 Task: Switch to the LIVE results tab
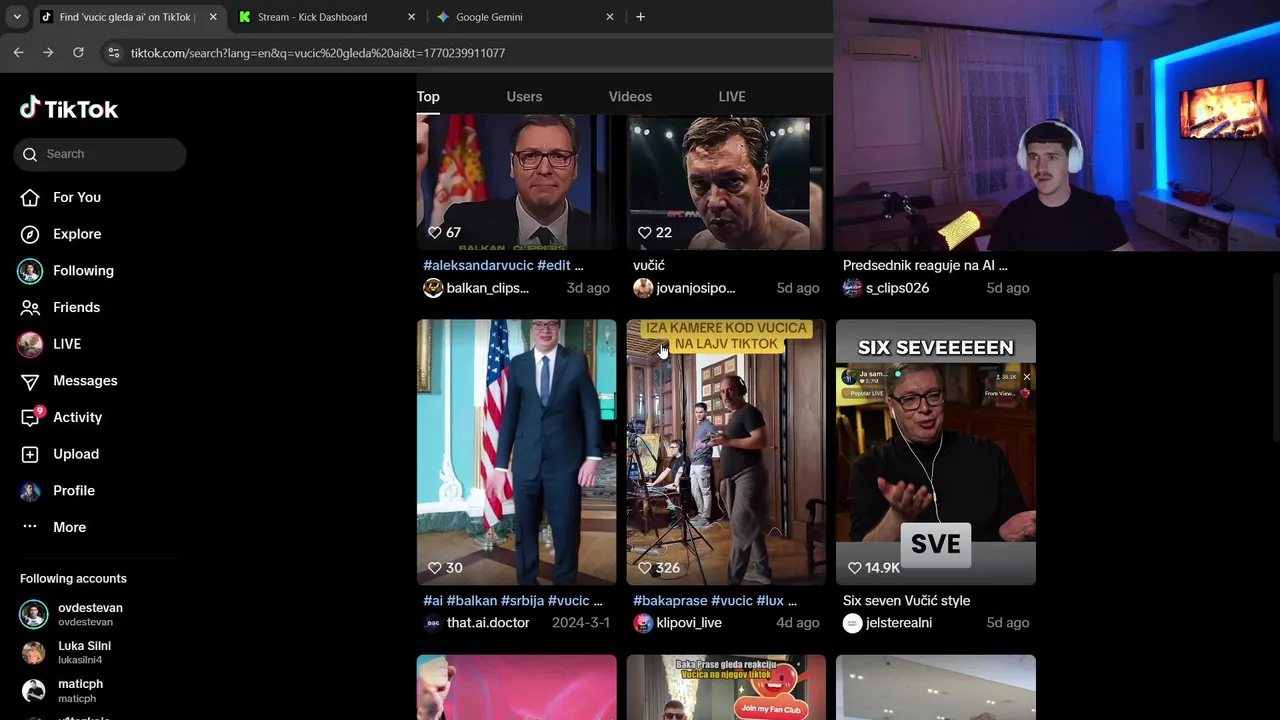pos(732,97)
